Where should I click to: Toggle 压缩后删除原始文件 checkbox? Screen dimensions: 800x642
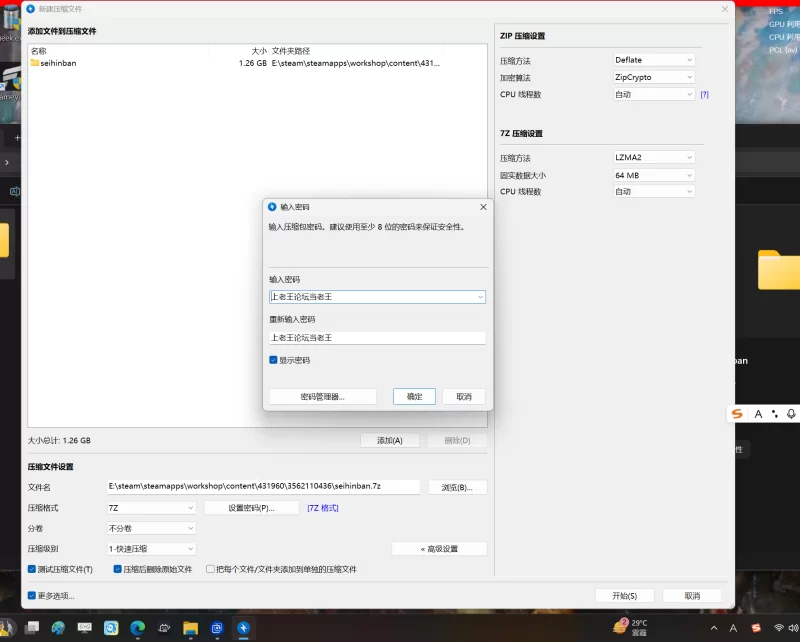(x=117, y=569)
